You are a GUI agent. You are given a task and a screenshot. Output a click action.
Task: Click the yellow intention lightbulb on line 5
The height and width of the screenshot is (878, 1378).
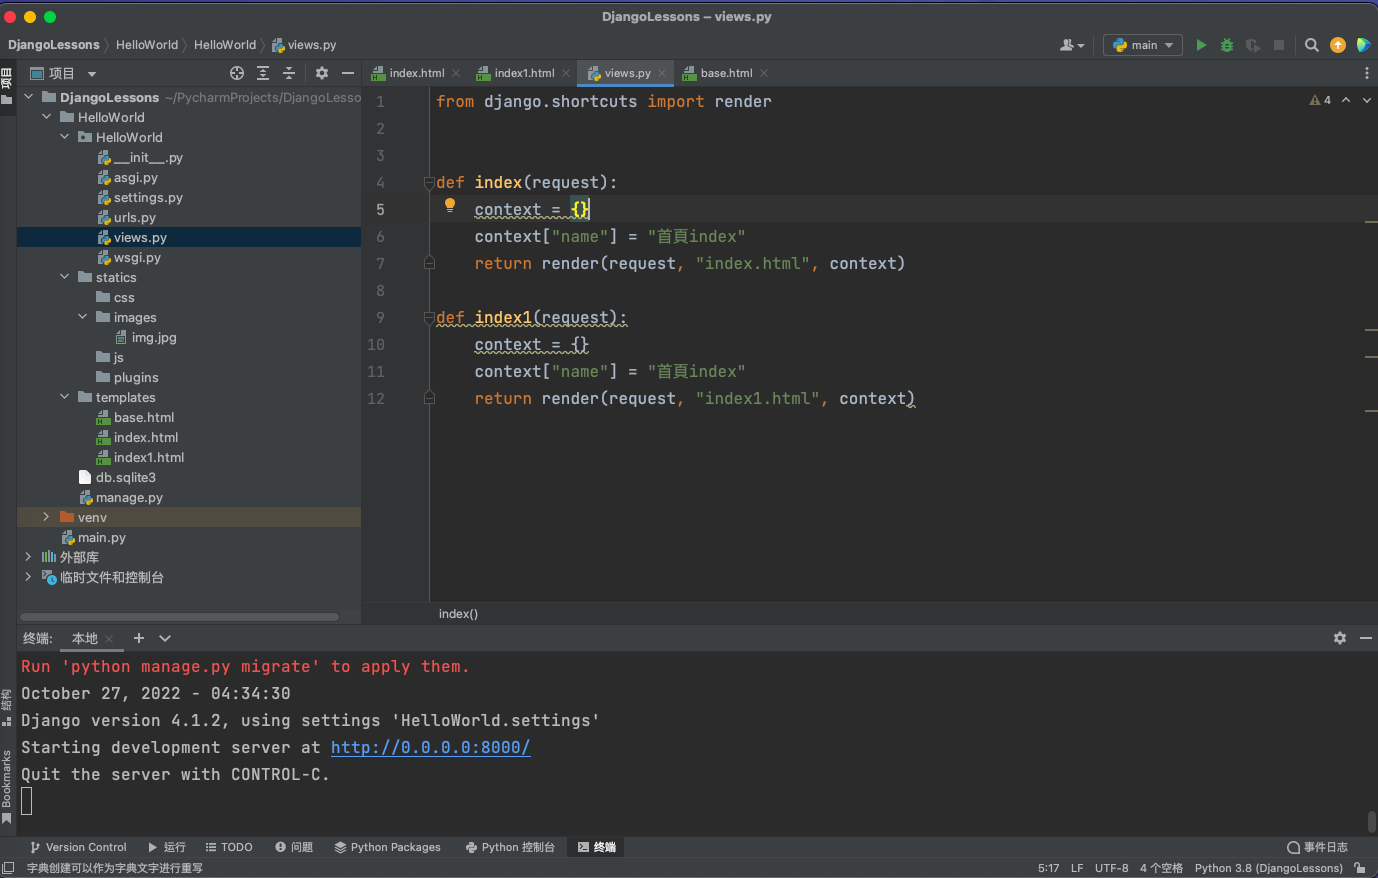point(450,205)
